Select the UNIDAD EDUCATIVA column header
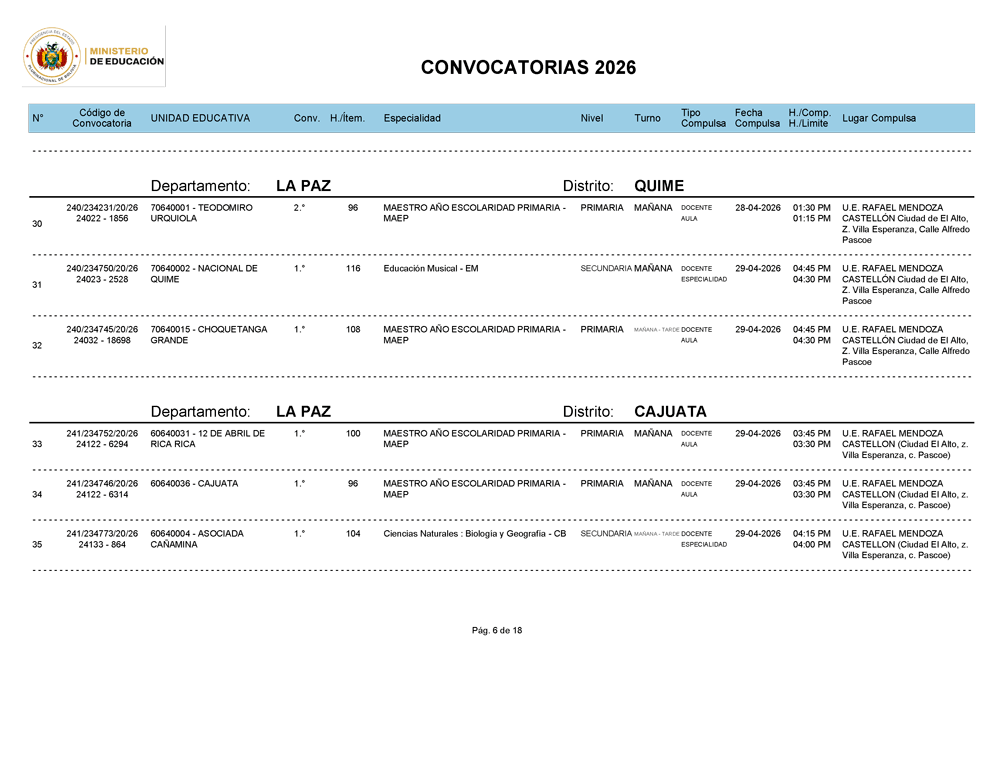 [x=200, y=118]
